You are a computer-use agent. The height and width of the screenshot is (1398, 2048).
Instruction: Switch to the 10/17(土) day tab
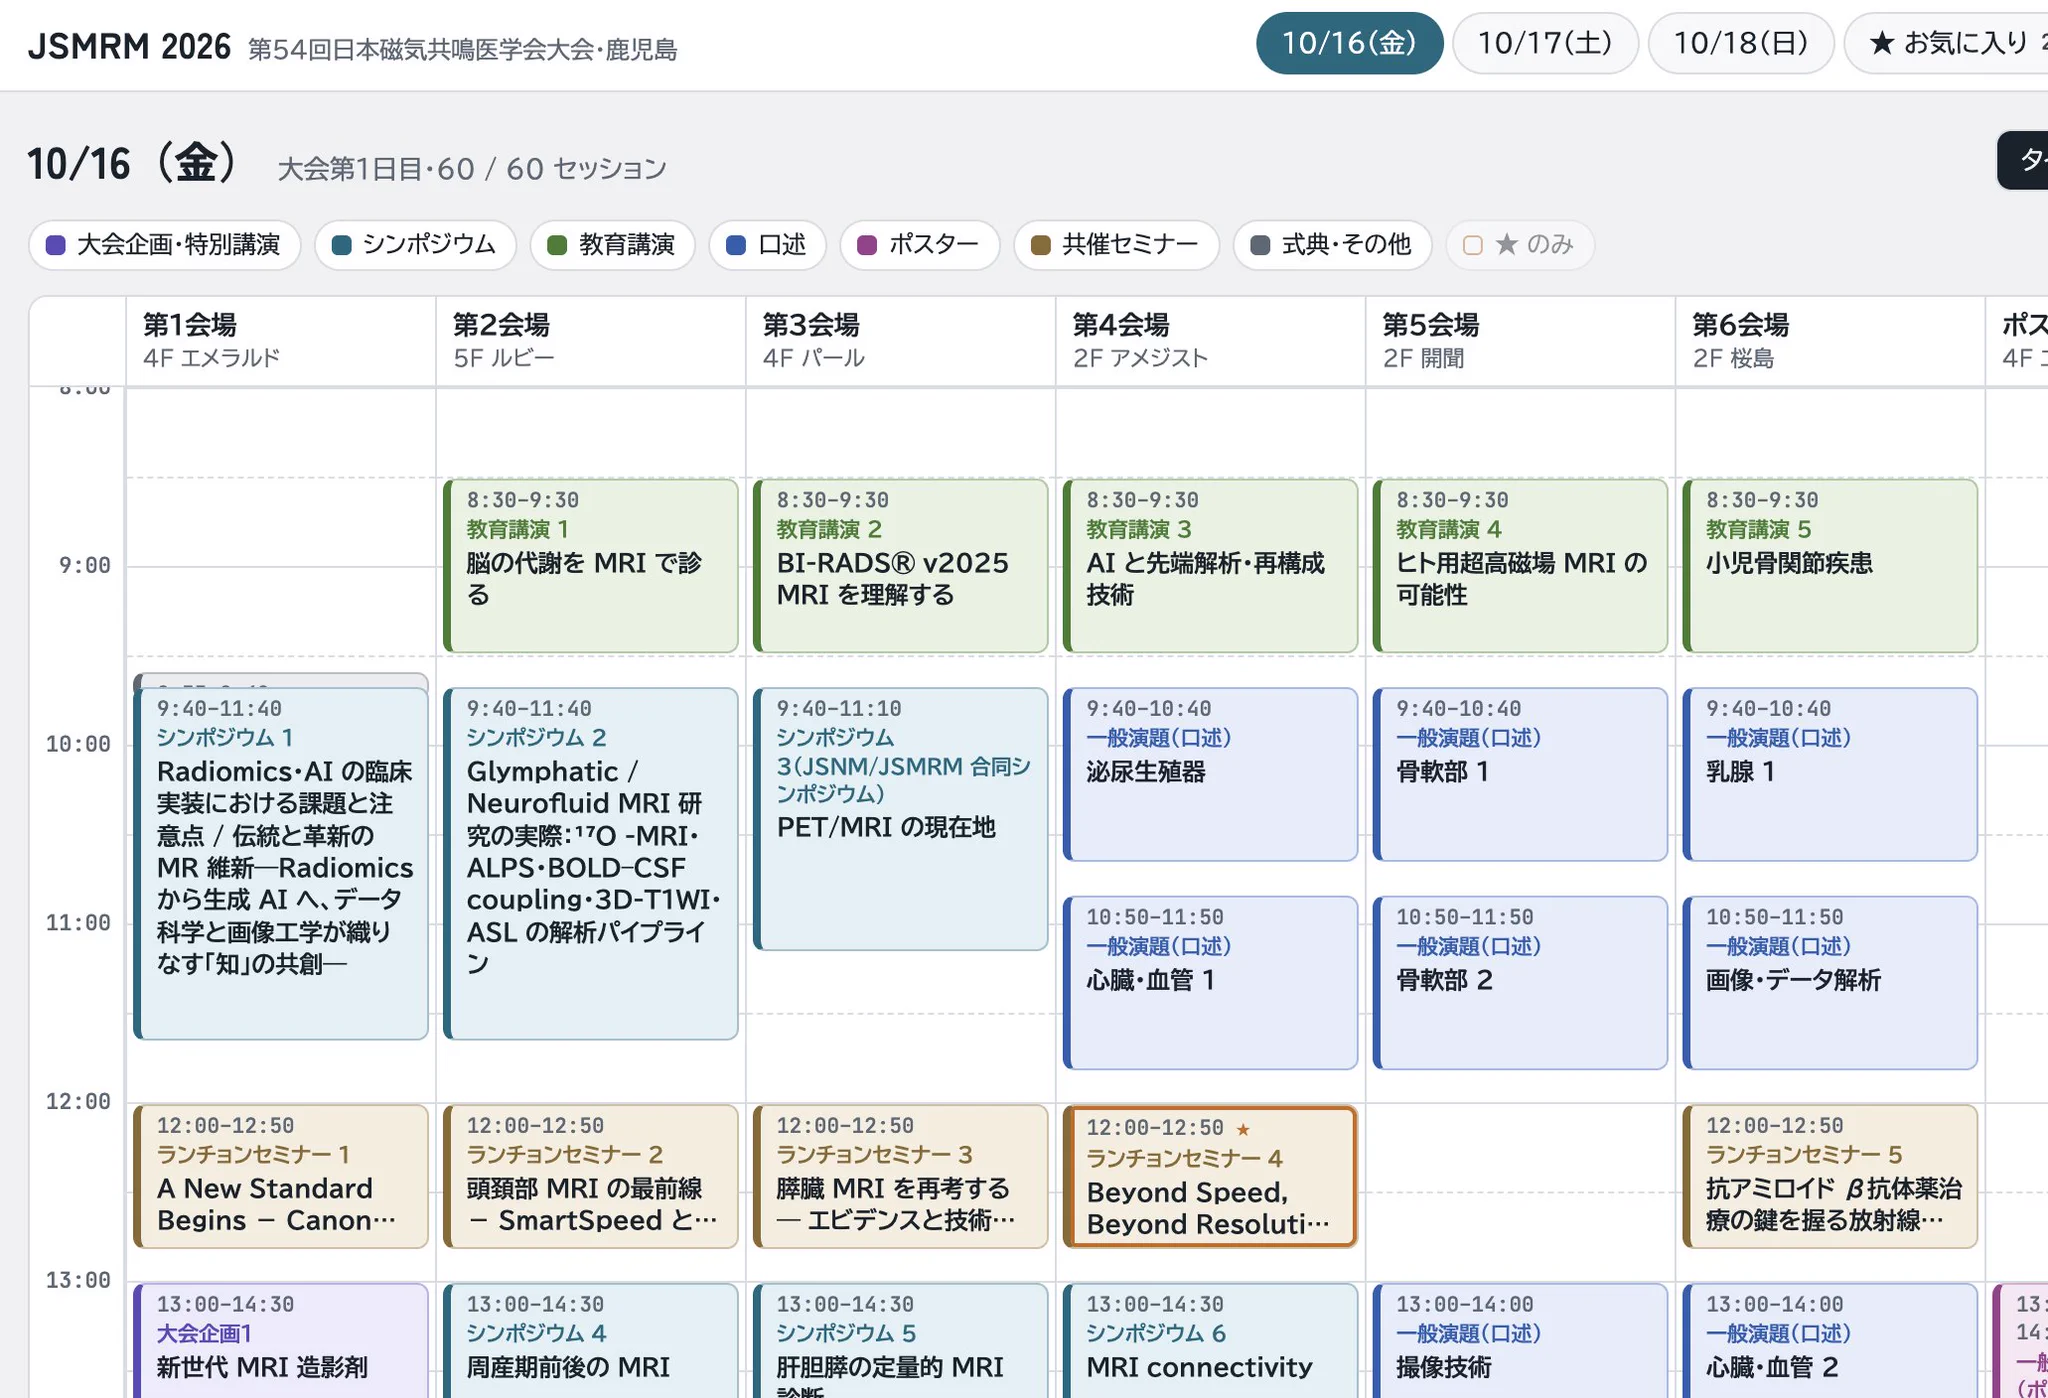(x=1545, y=43)
